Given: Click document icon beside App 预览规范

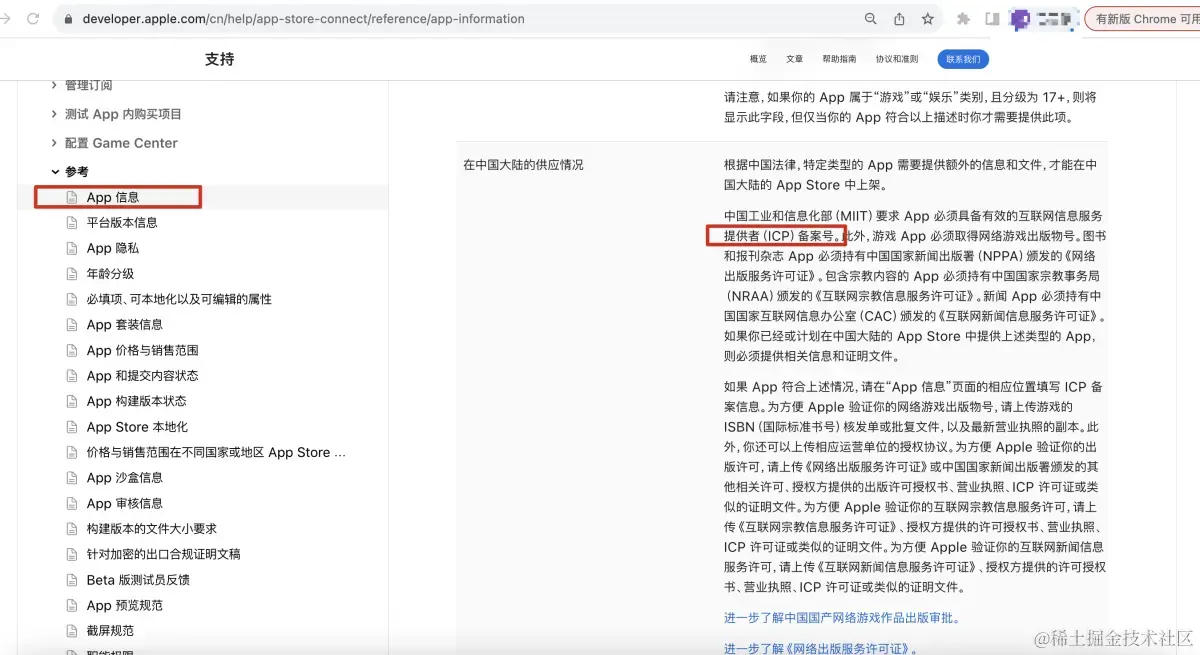Looking at the screenshot, I should coord(71,605).
